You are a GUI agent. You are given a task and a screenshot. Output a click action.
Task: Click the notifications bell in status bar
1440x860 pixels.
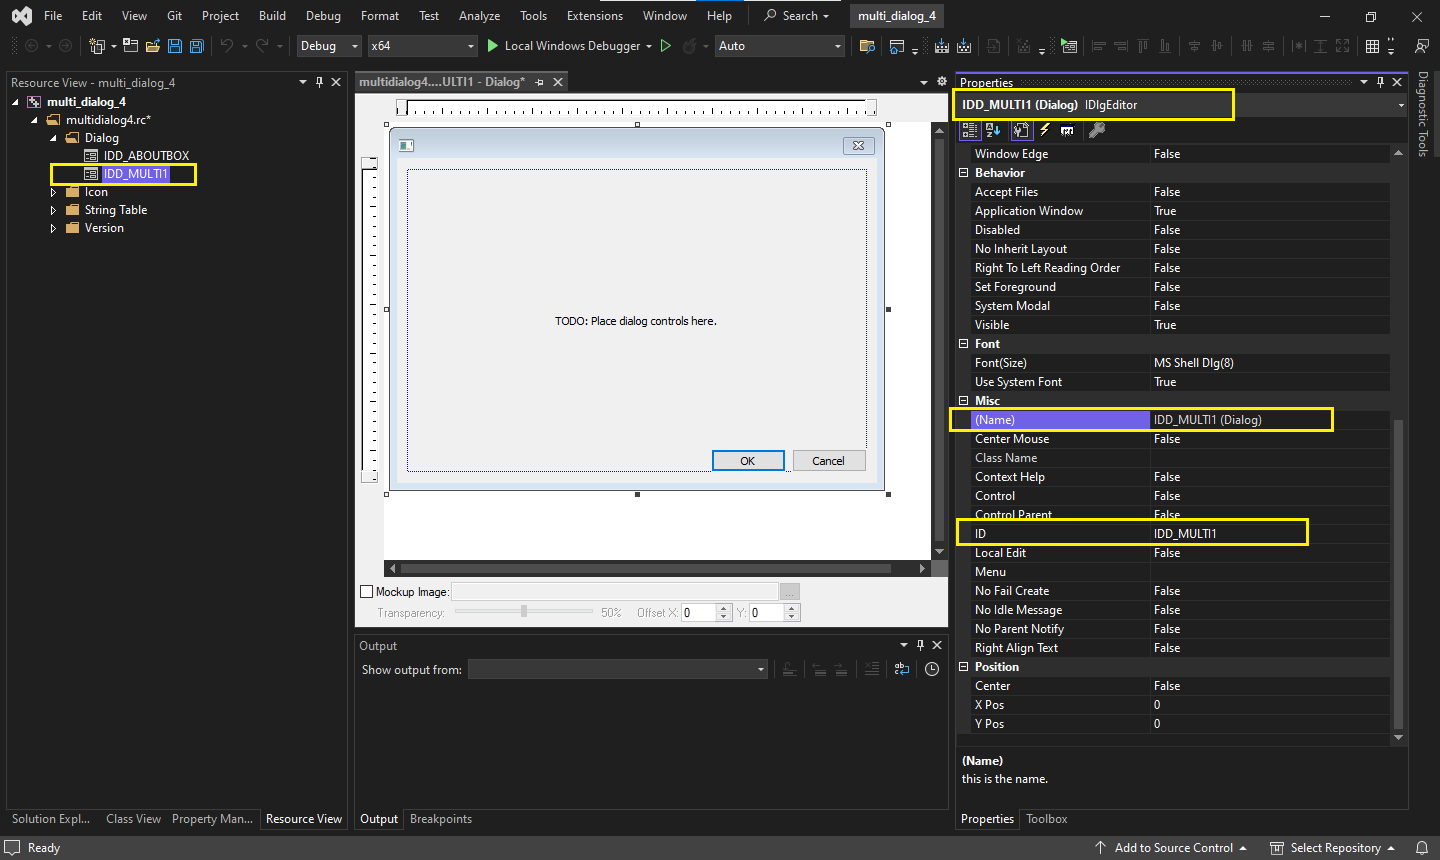click(x=1421, y=848)
